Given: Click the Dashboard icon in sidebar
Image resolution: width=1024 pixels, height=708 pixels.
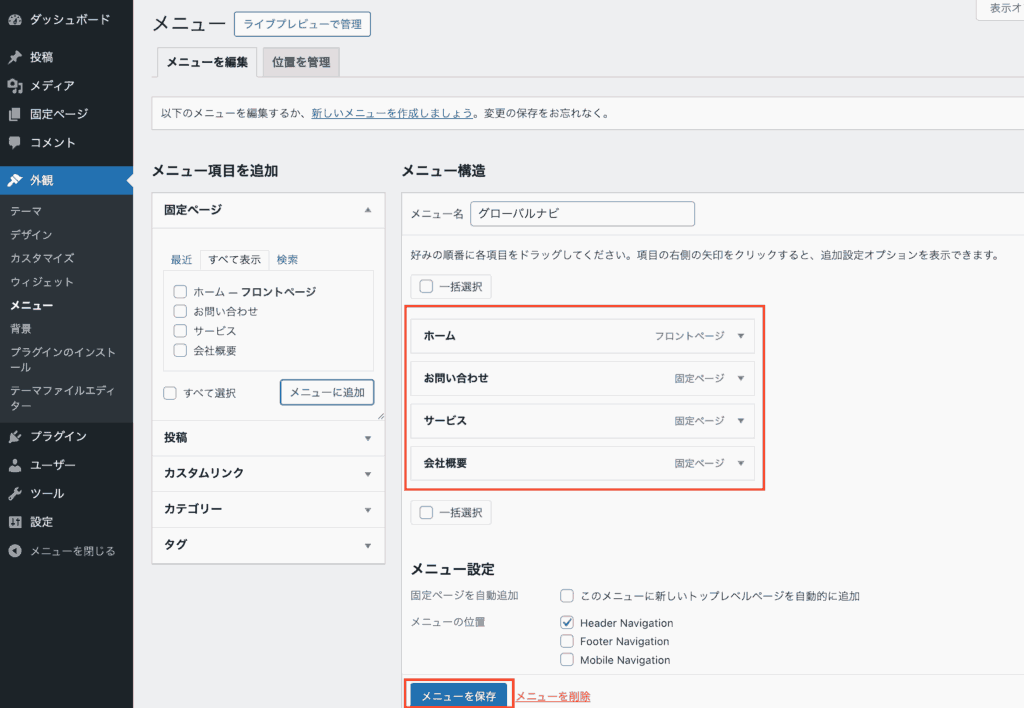Looking at the screenshot, I should click(15, 20).
